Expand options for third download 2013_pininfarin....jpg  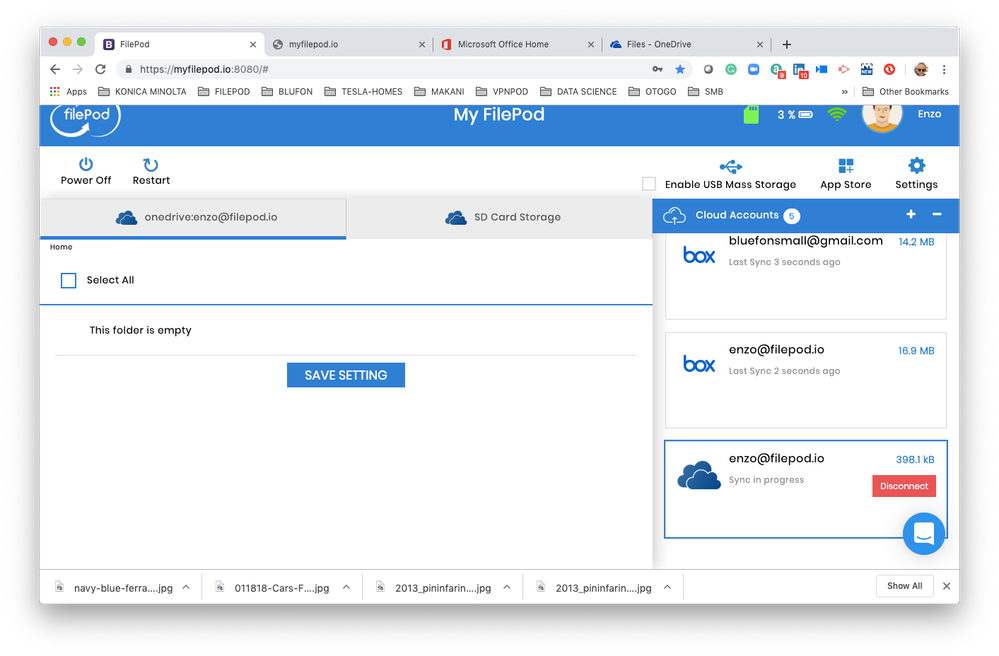click(507, 587)
